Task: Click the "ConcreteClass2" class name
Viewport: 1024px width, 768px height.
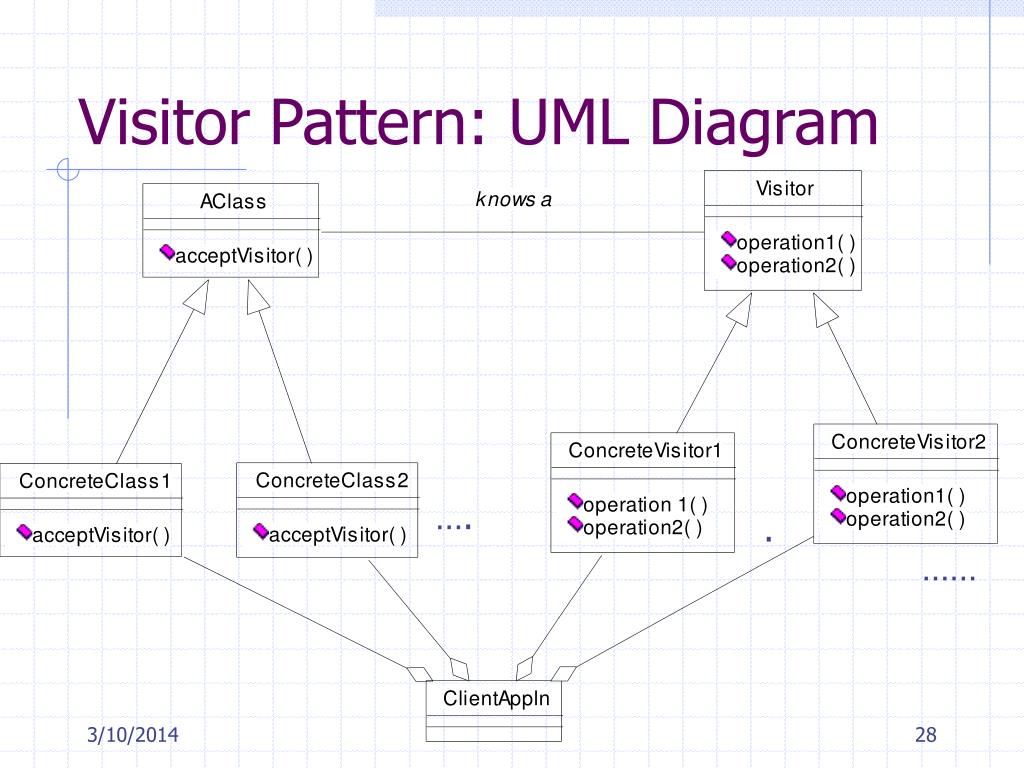Action: click(x=332, y=481)
